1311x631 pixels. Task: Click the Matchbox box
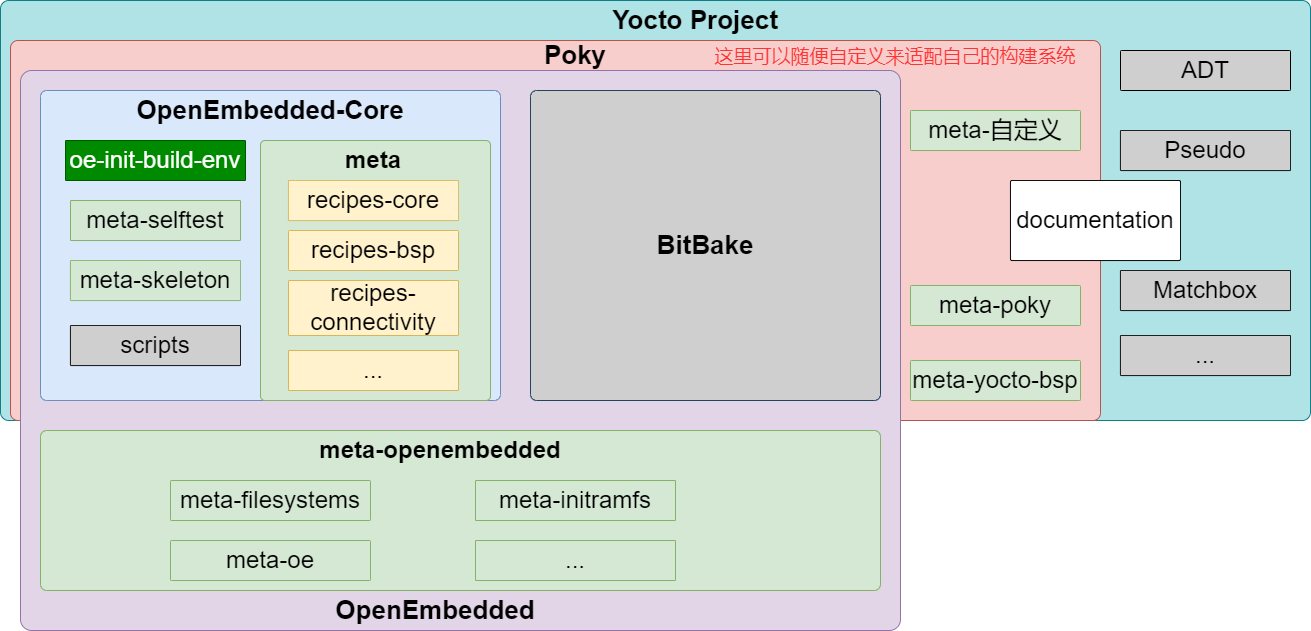pyautogui.click(x=1205, y=290)
